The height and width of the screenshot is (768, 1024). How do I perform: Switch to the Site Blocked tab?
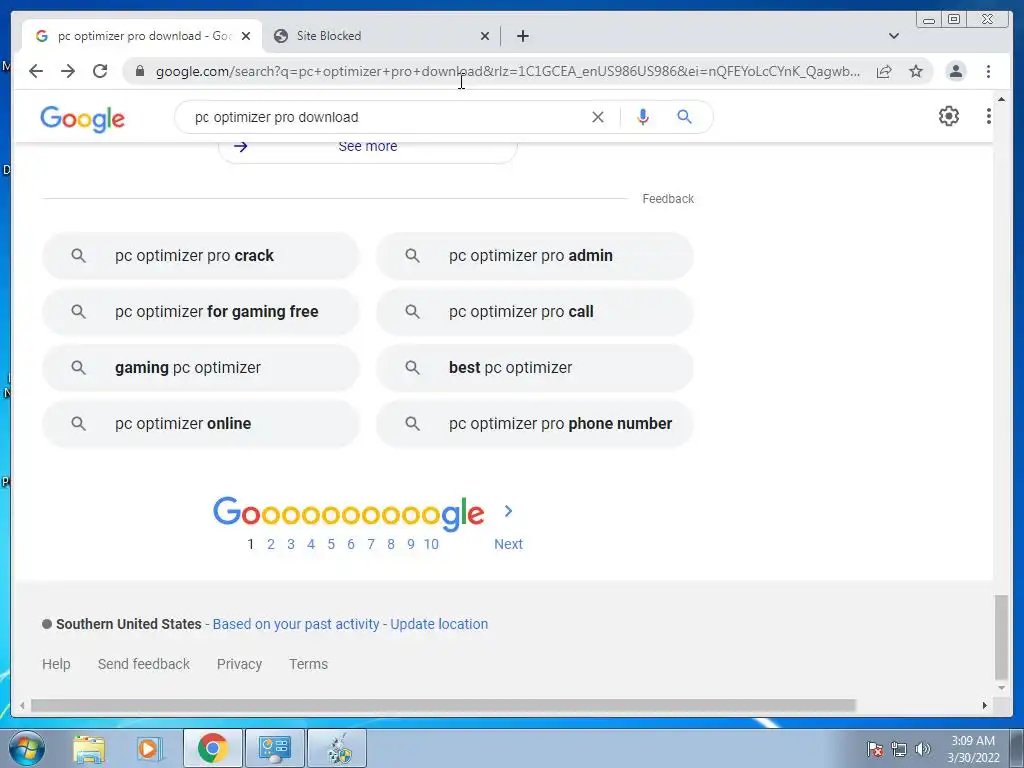tap(380, 36)
